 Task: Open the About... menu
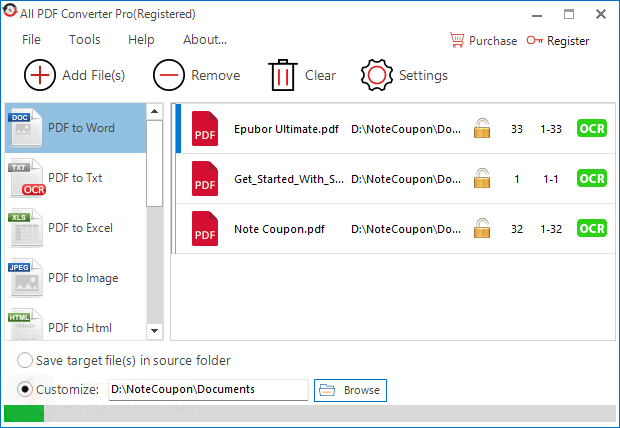point(205,40)
